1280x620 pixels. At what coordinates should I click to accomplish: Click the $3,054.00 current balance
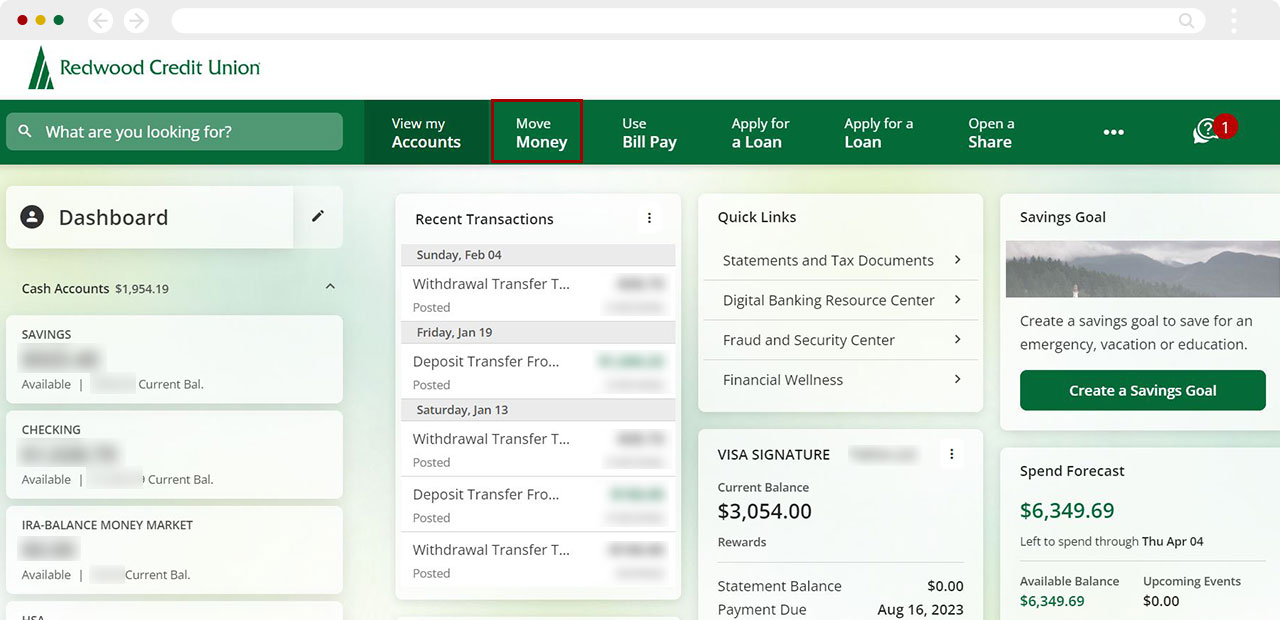[x=765, y=511]
